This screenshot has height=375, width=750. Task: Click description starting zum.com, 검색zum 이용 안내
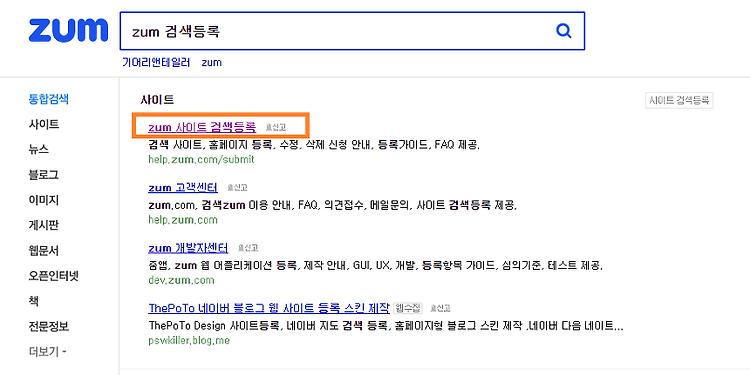pyautogui.click(x=333, y=206)
